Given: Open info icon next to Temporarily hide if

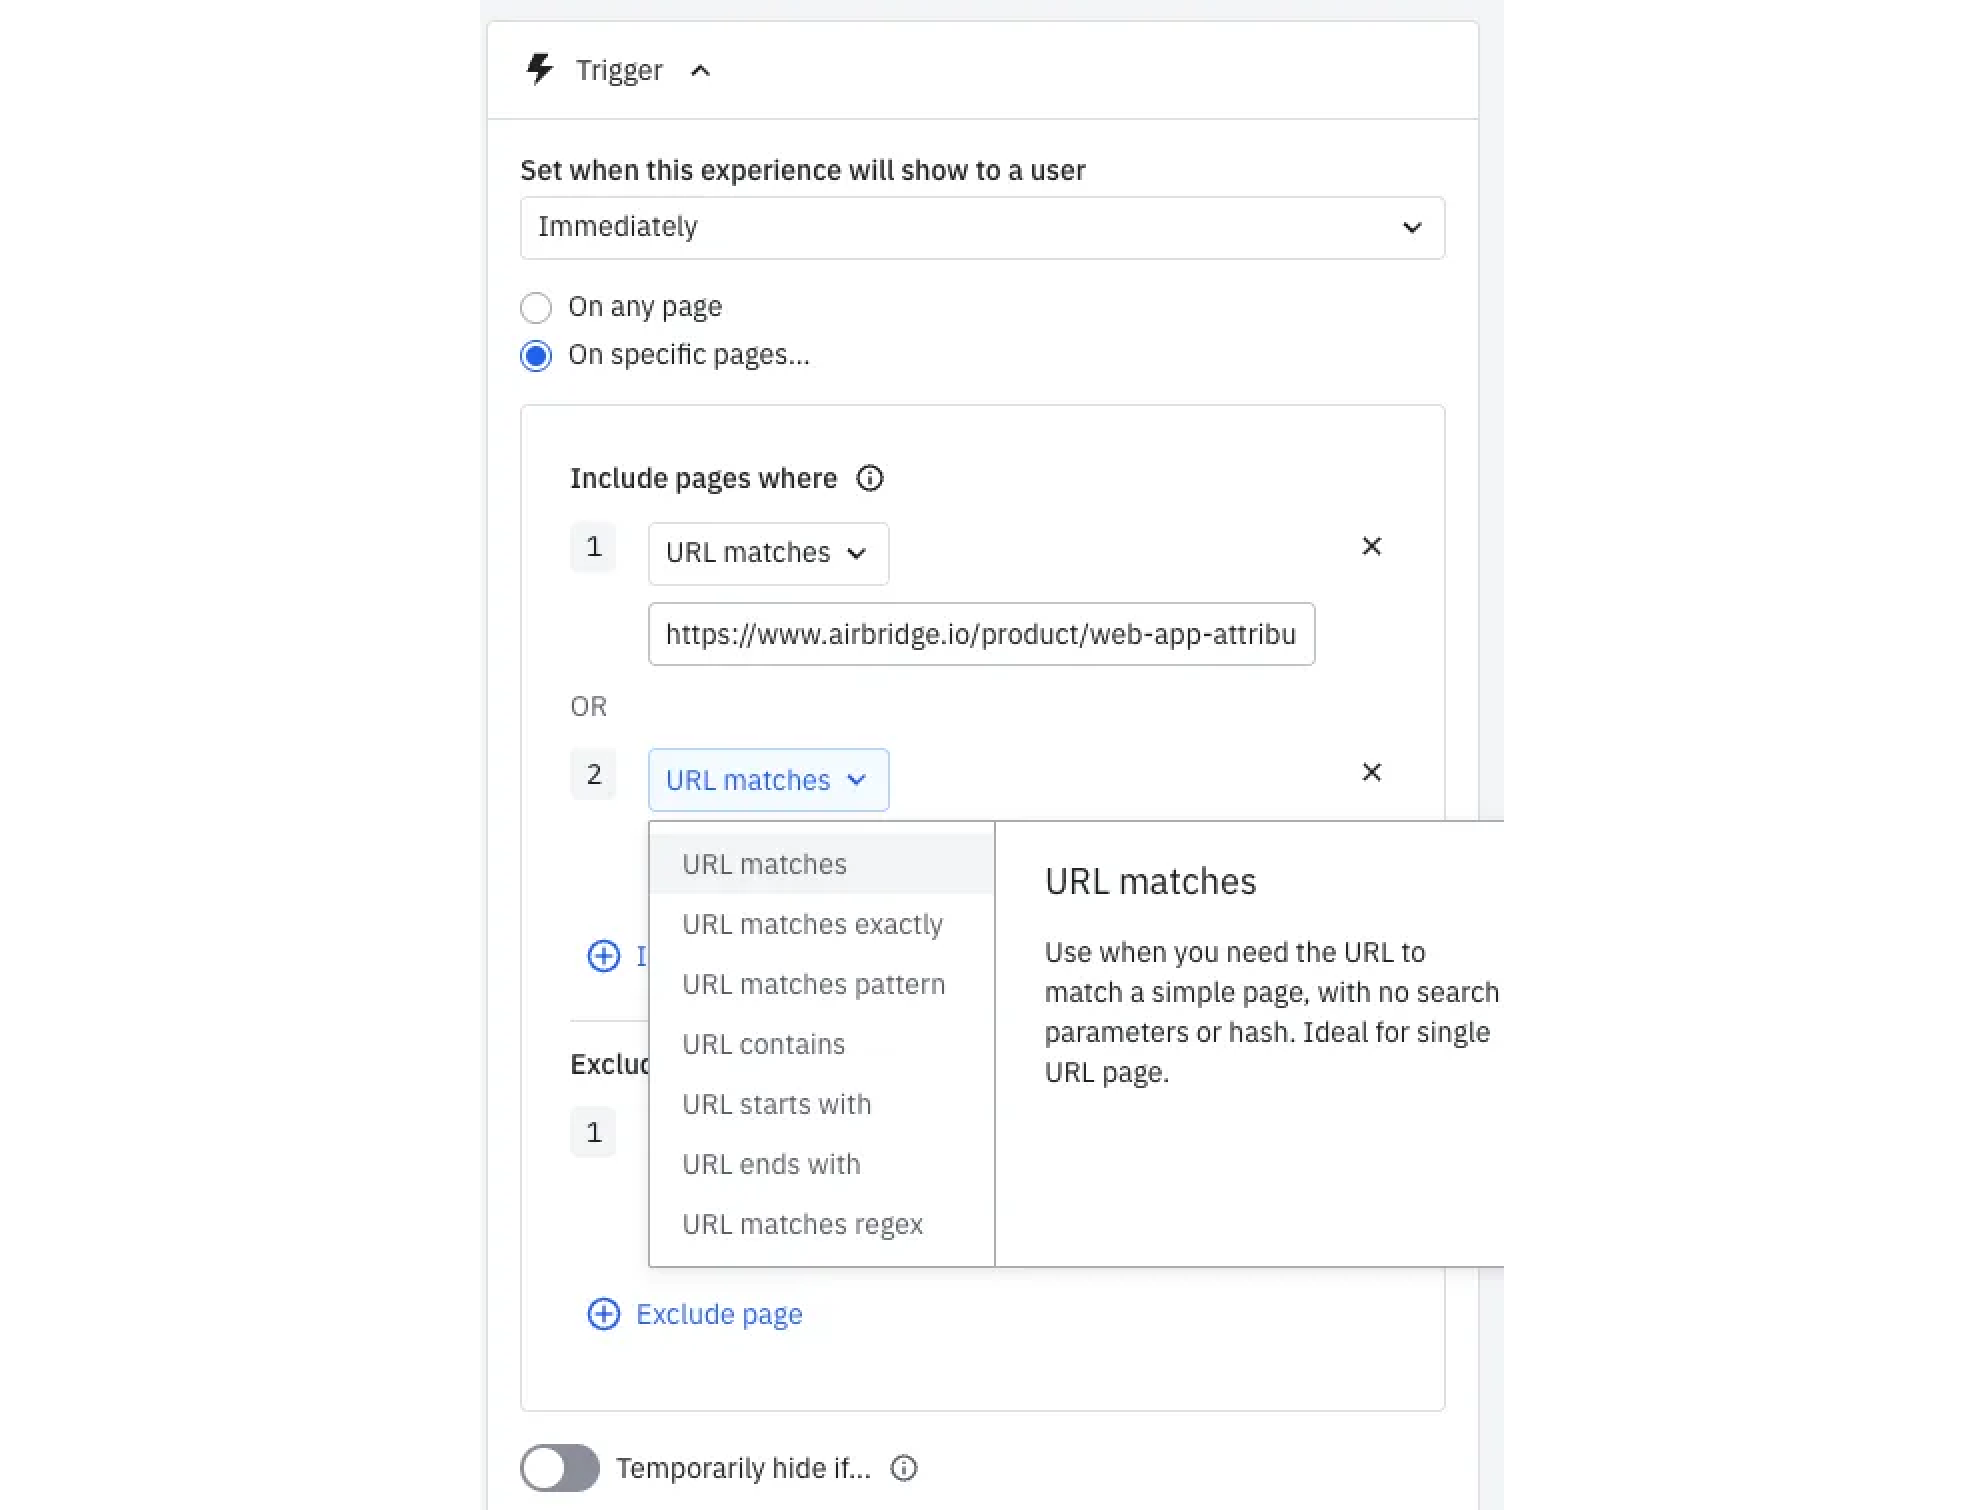Looking at the screenshot, I should (x=904, y=1469).
